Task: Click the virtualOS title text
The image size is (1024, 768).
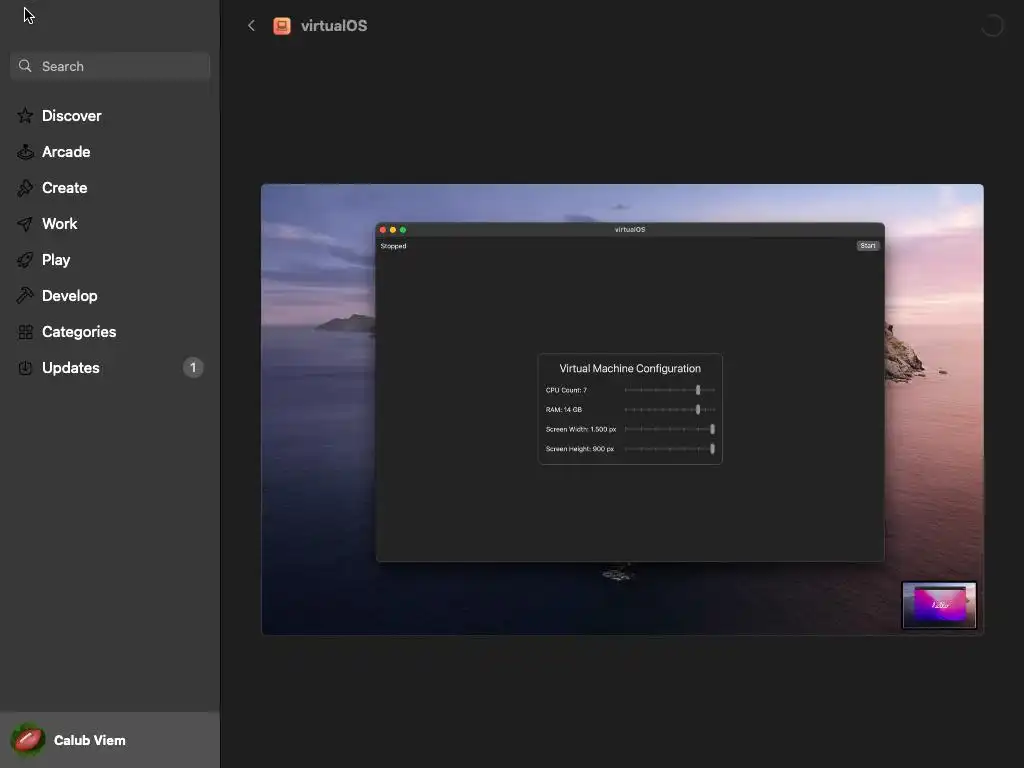Action: click(x=334, y=25)
